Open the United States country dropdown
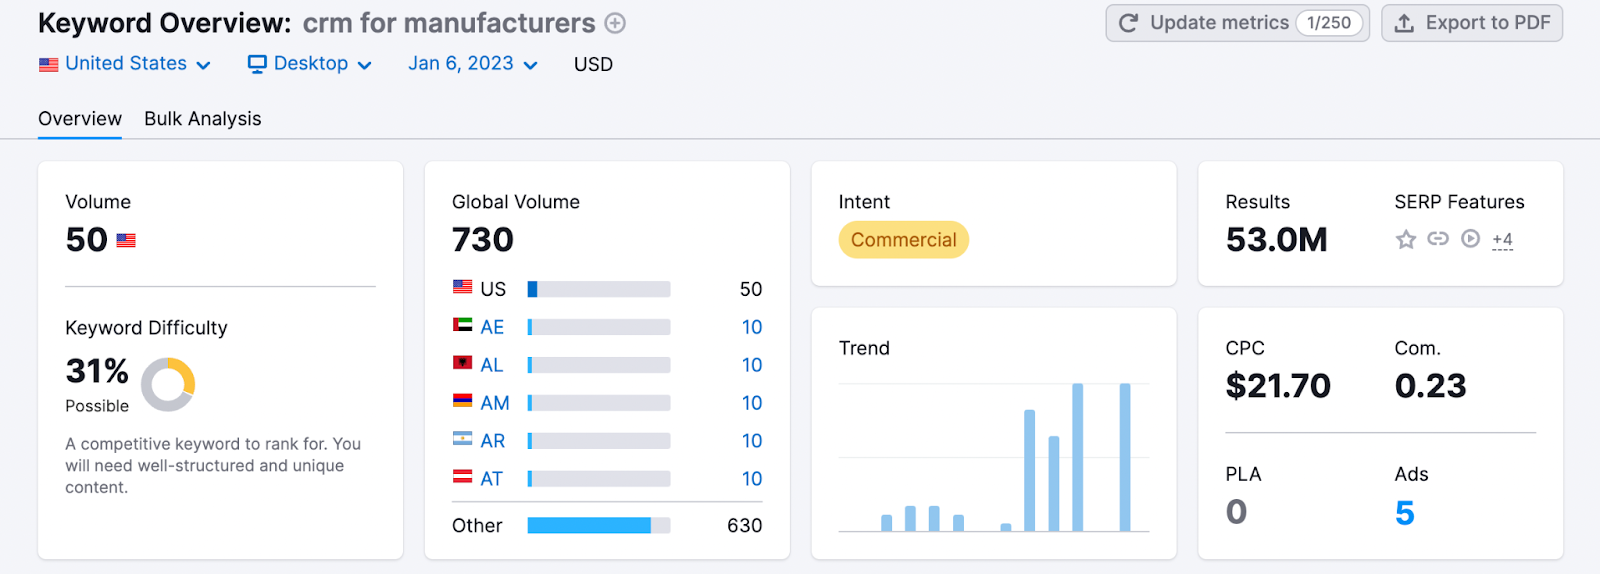 pyautogui.click(x=125, y=64)
